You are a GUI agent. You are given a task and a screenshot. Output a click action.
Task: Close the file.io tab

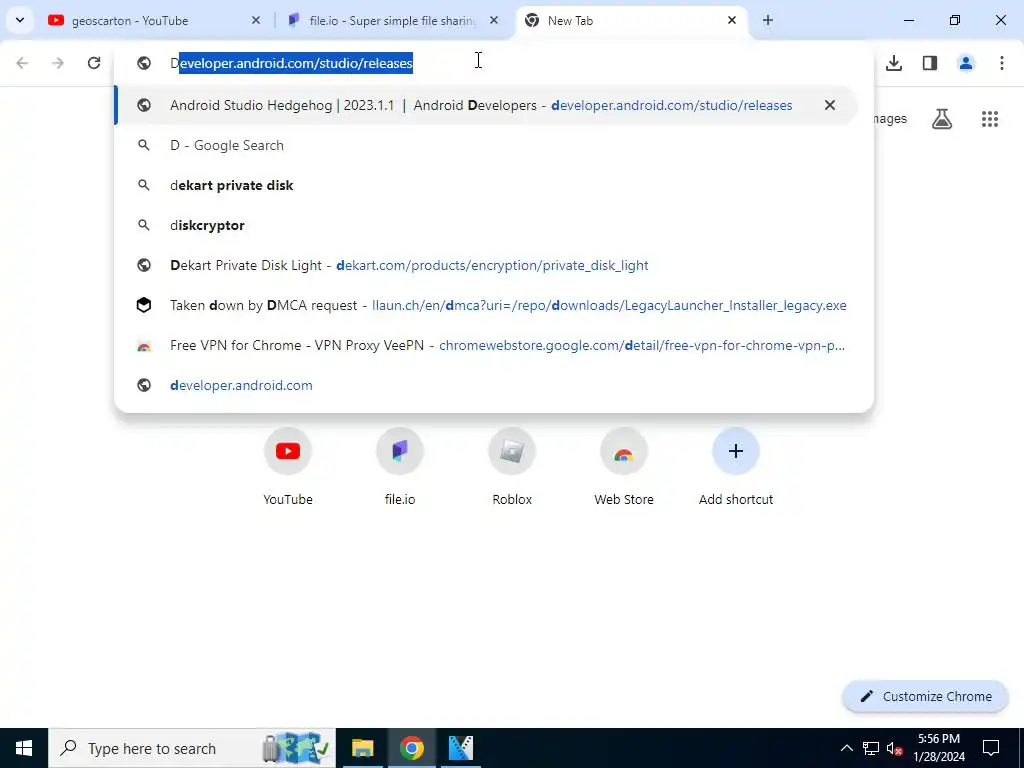494,21
